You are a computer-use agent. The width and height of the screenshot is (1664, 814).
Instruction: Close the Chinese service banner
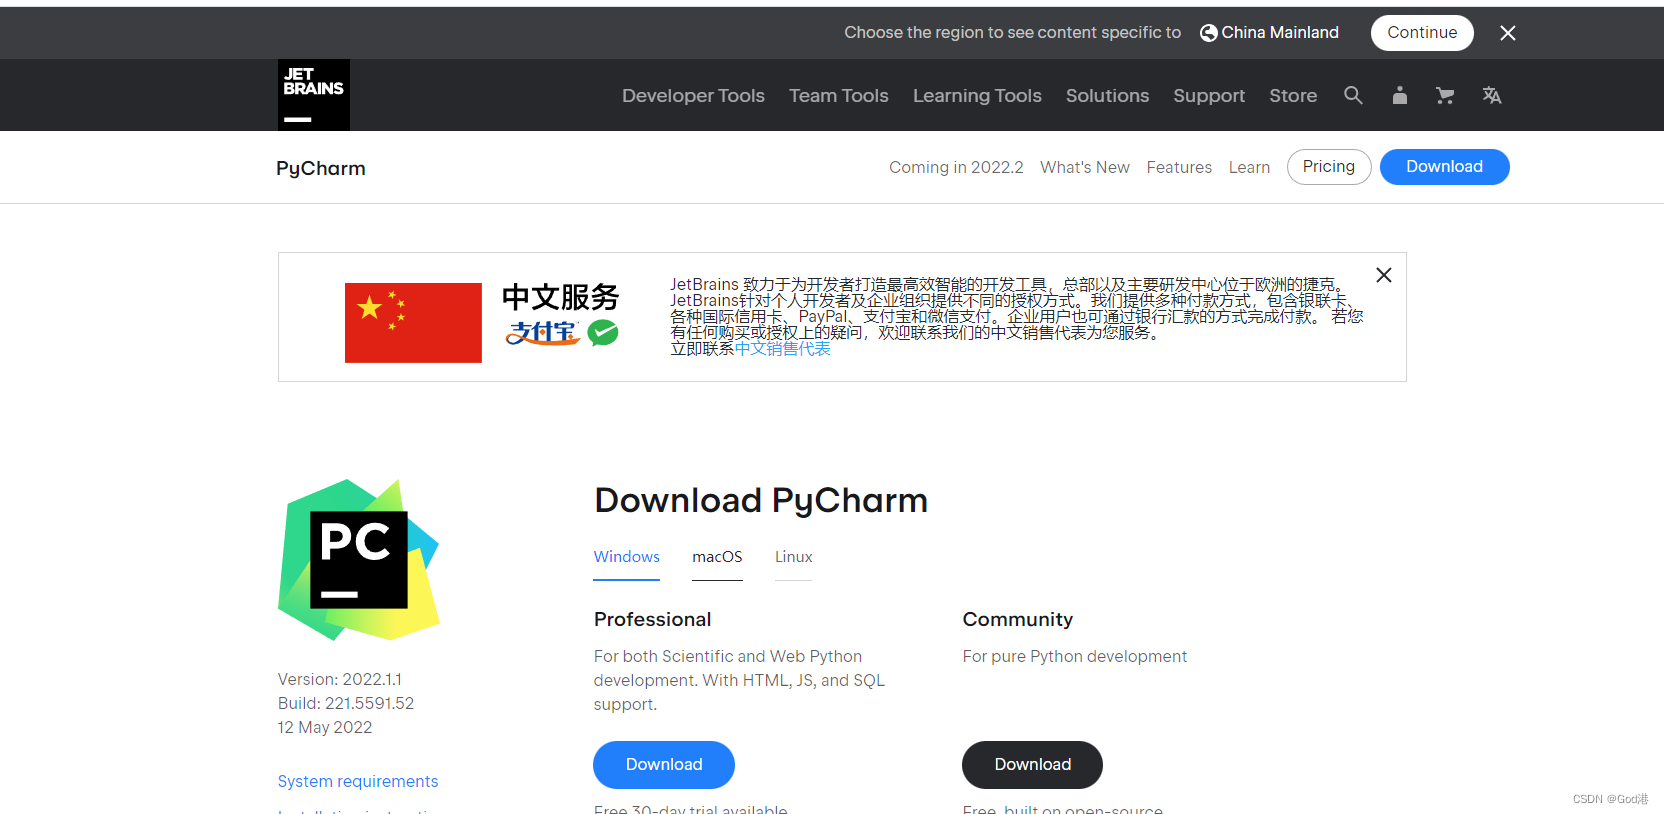(x=1384, y=275)
